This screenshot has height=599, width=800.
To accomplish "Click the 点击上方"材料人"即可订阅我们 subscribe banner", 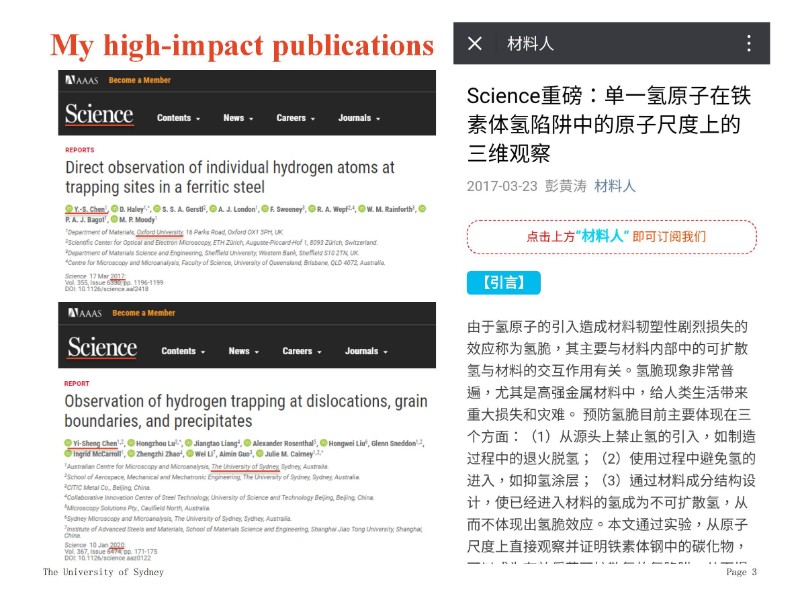I will coord(612,237).
